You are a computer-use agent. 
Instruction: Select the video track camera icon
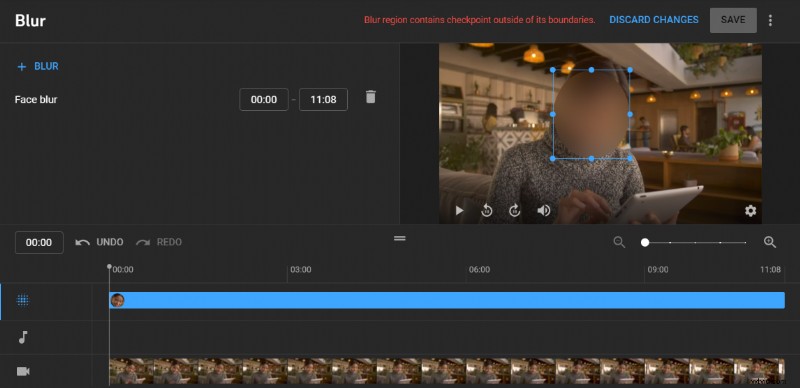23,371
